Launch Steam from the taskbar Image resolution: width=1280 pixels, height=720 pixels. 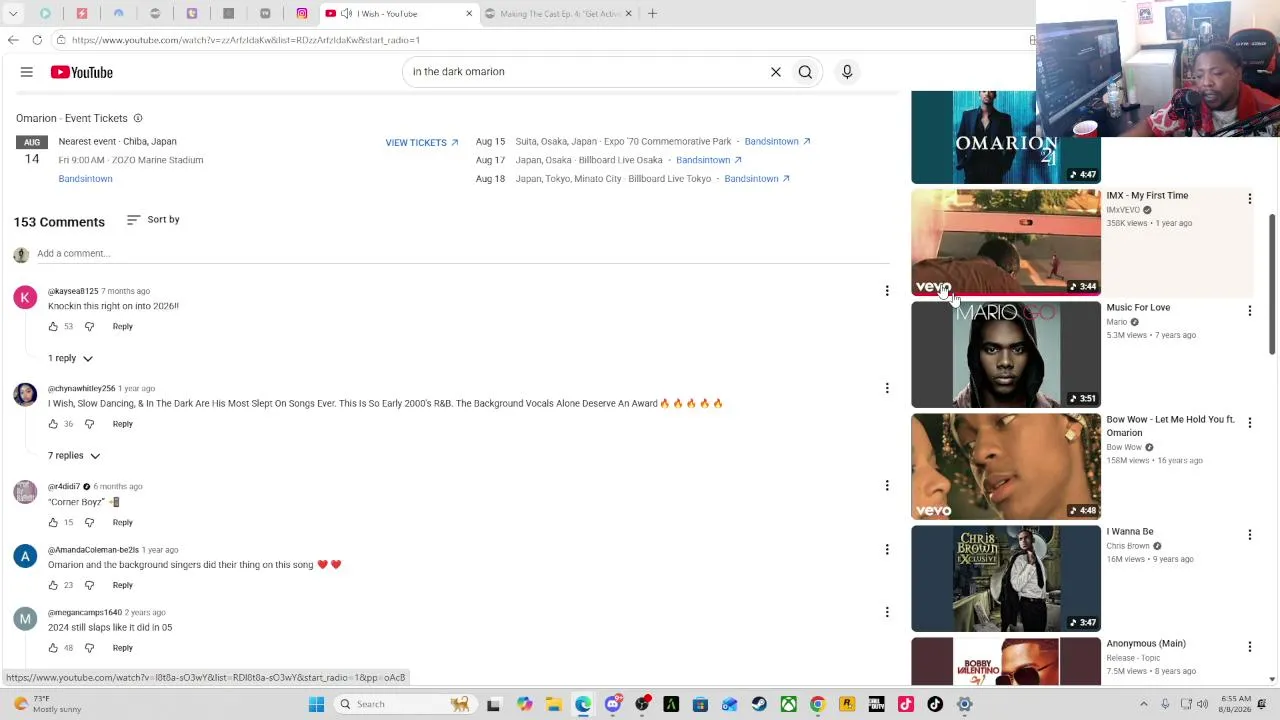click(759, 704)
